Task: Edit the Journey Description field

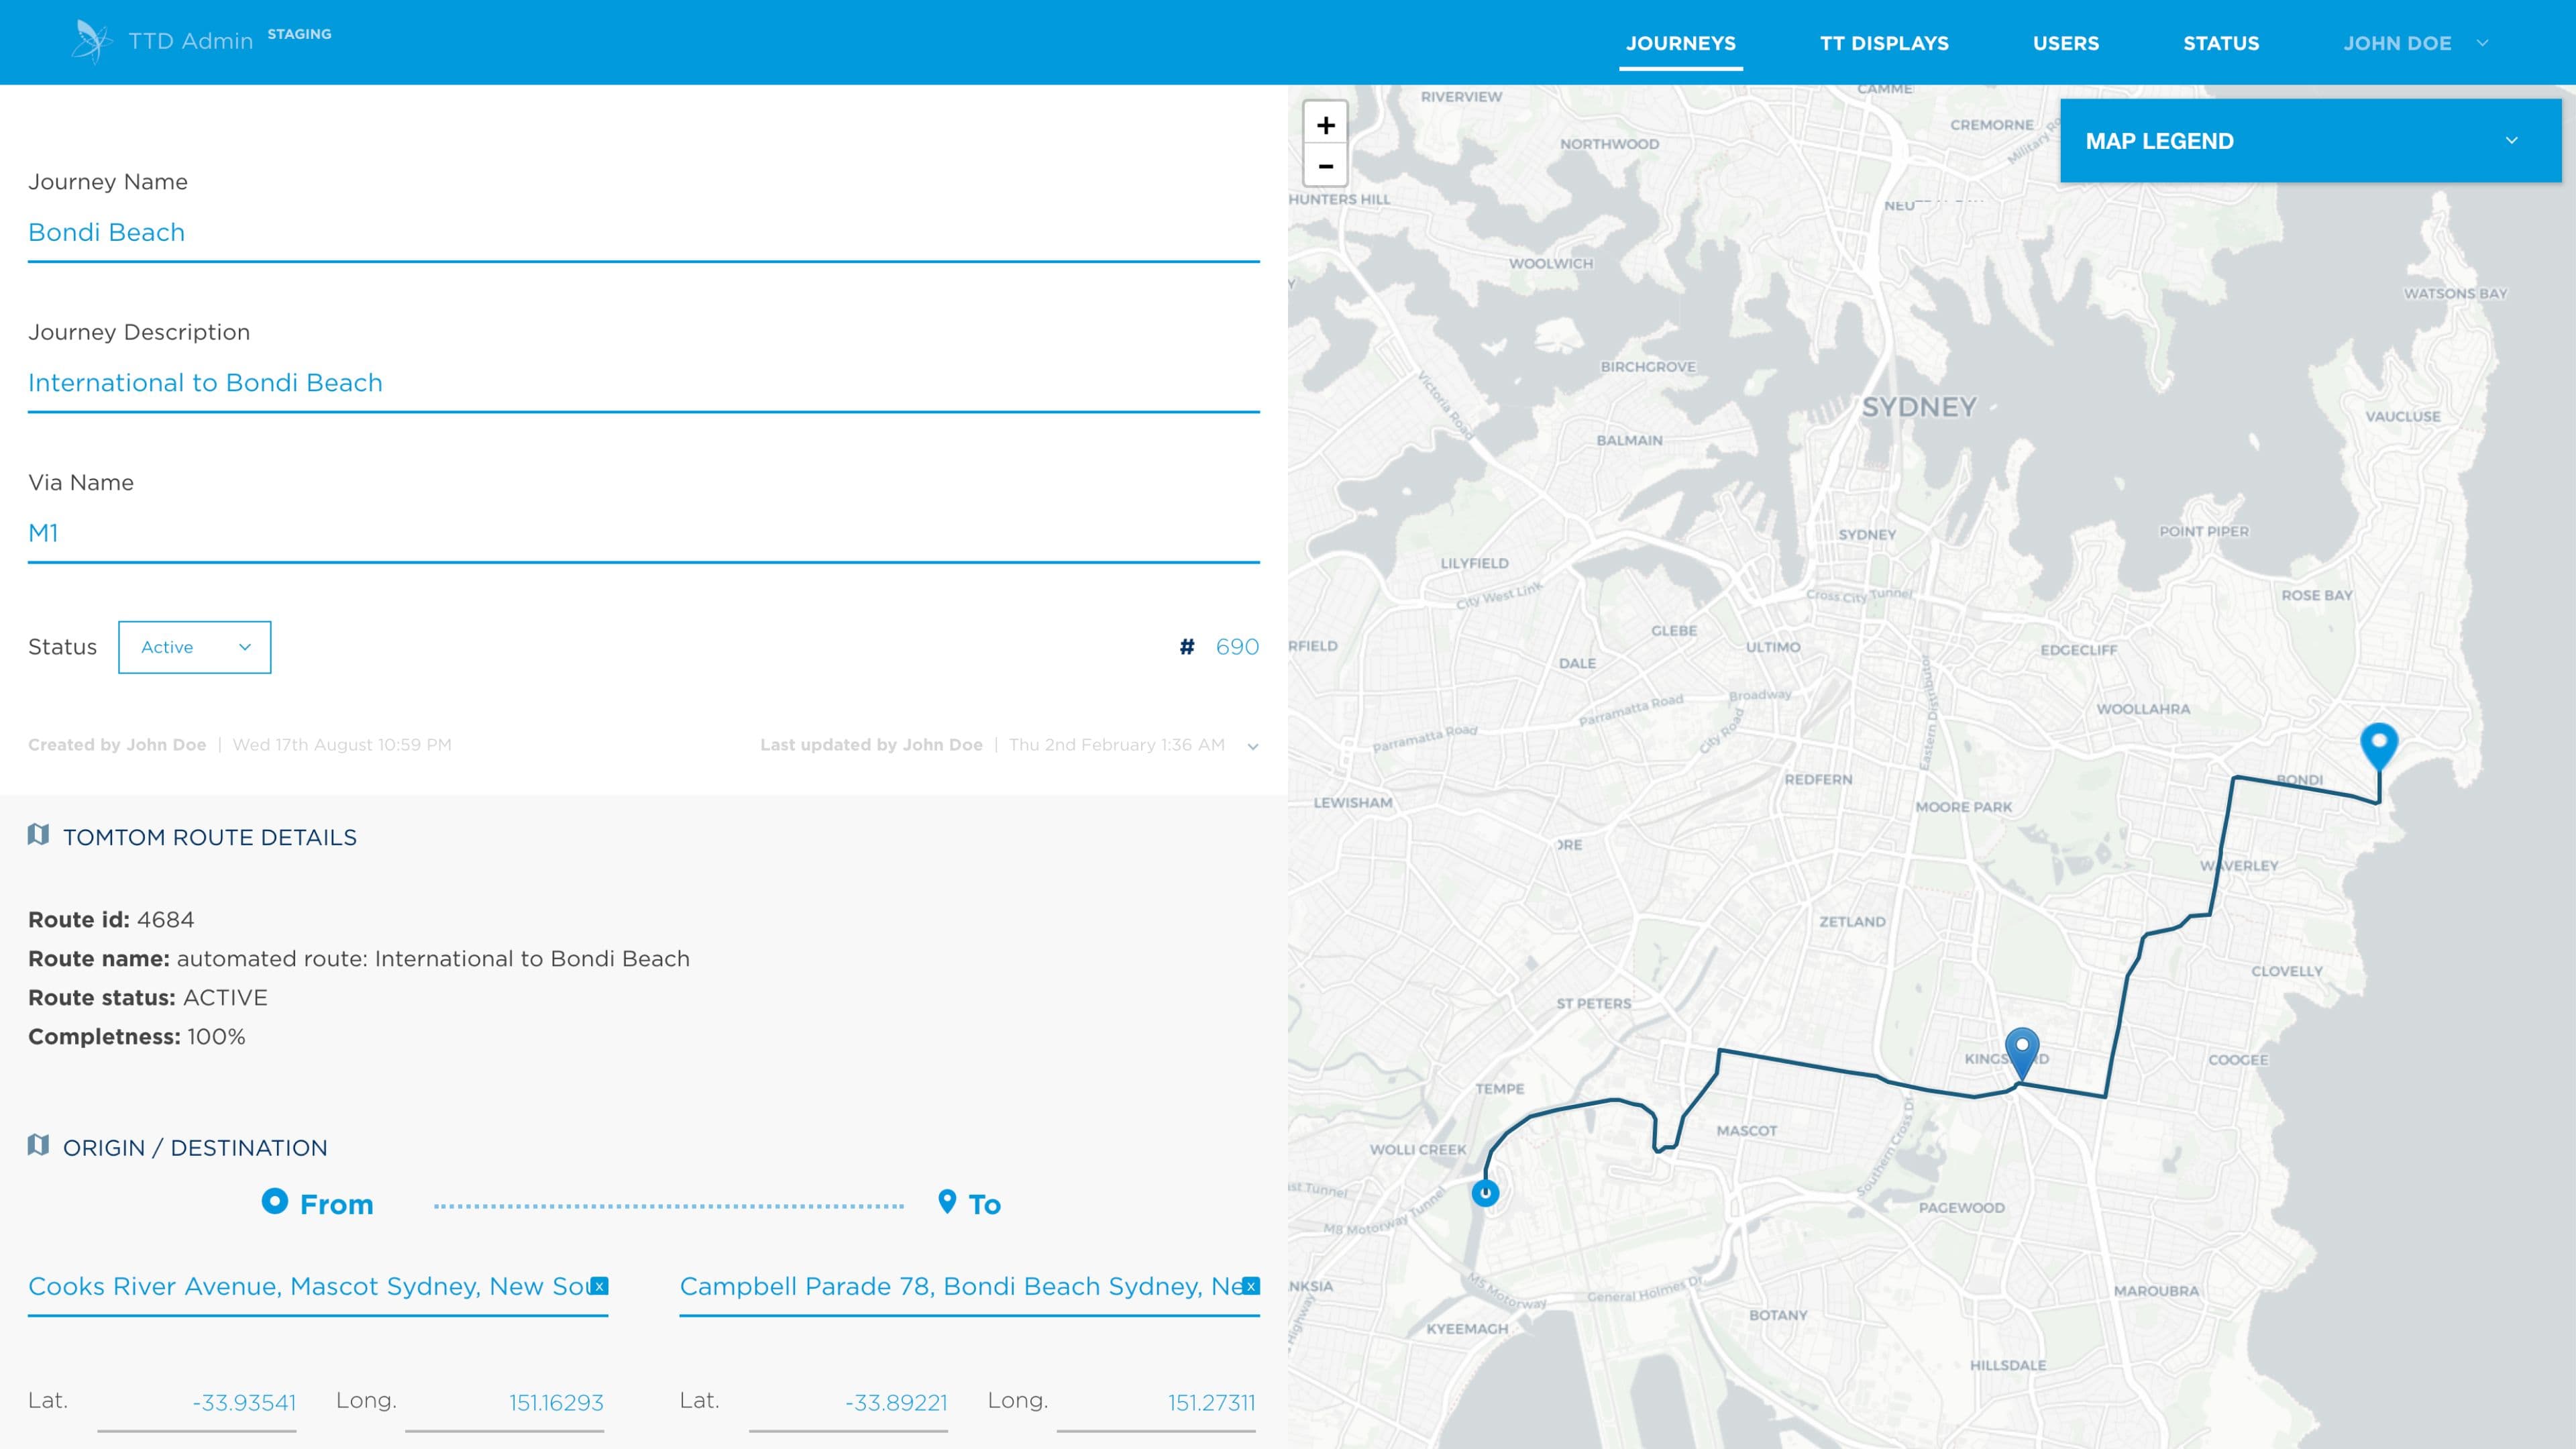Action: (x=644, y=383)
